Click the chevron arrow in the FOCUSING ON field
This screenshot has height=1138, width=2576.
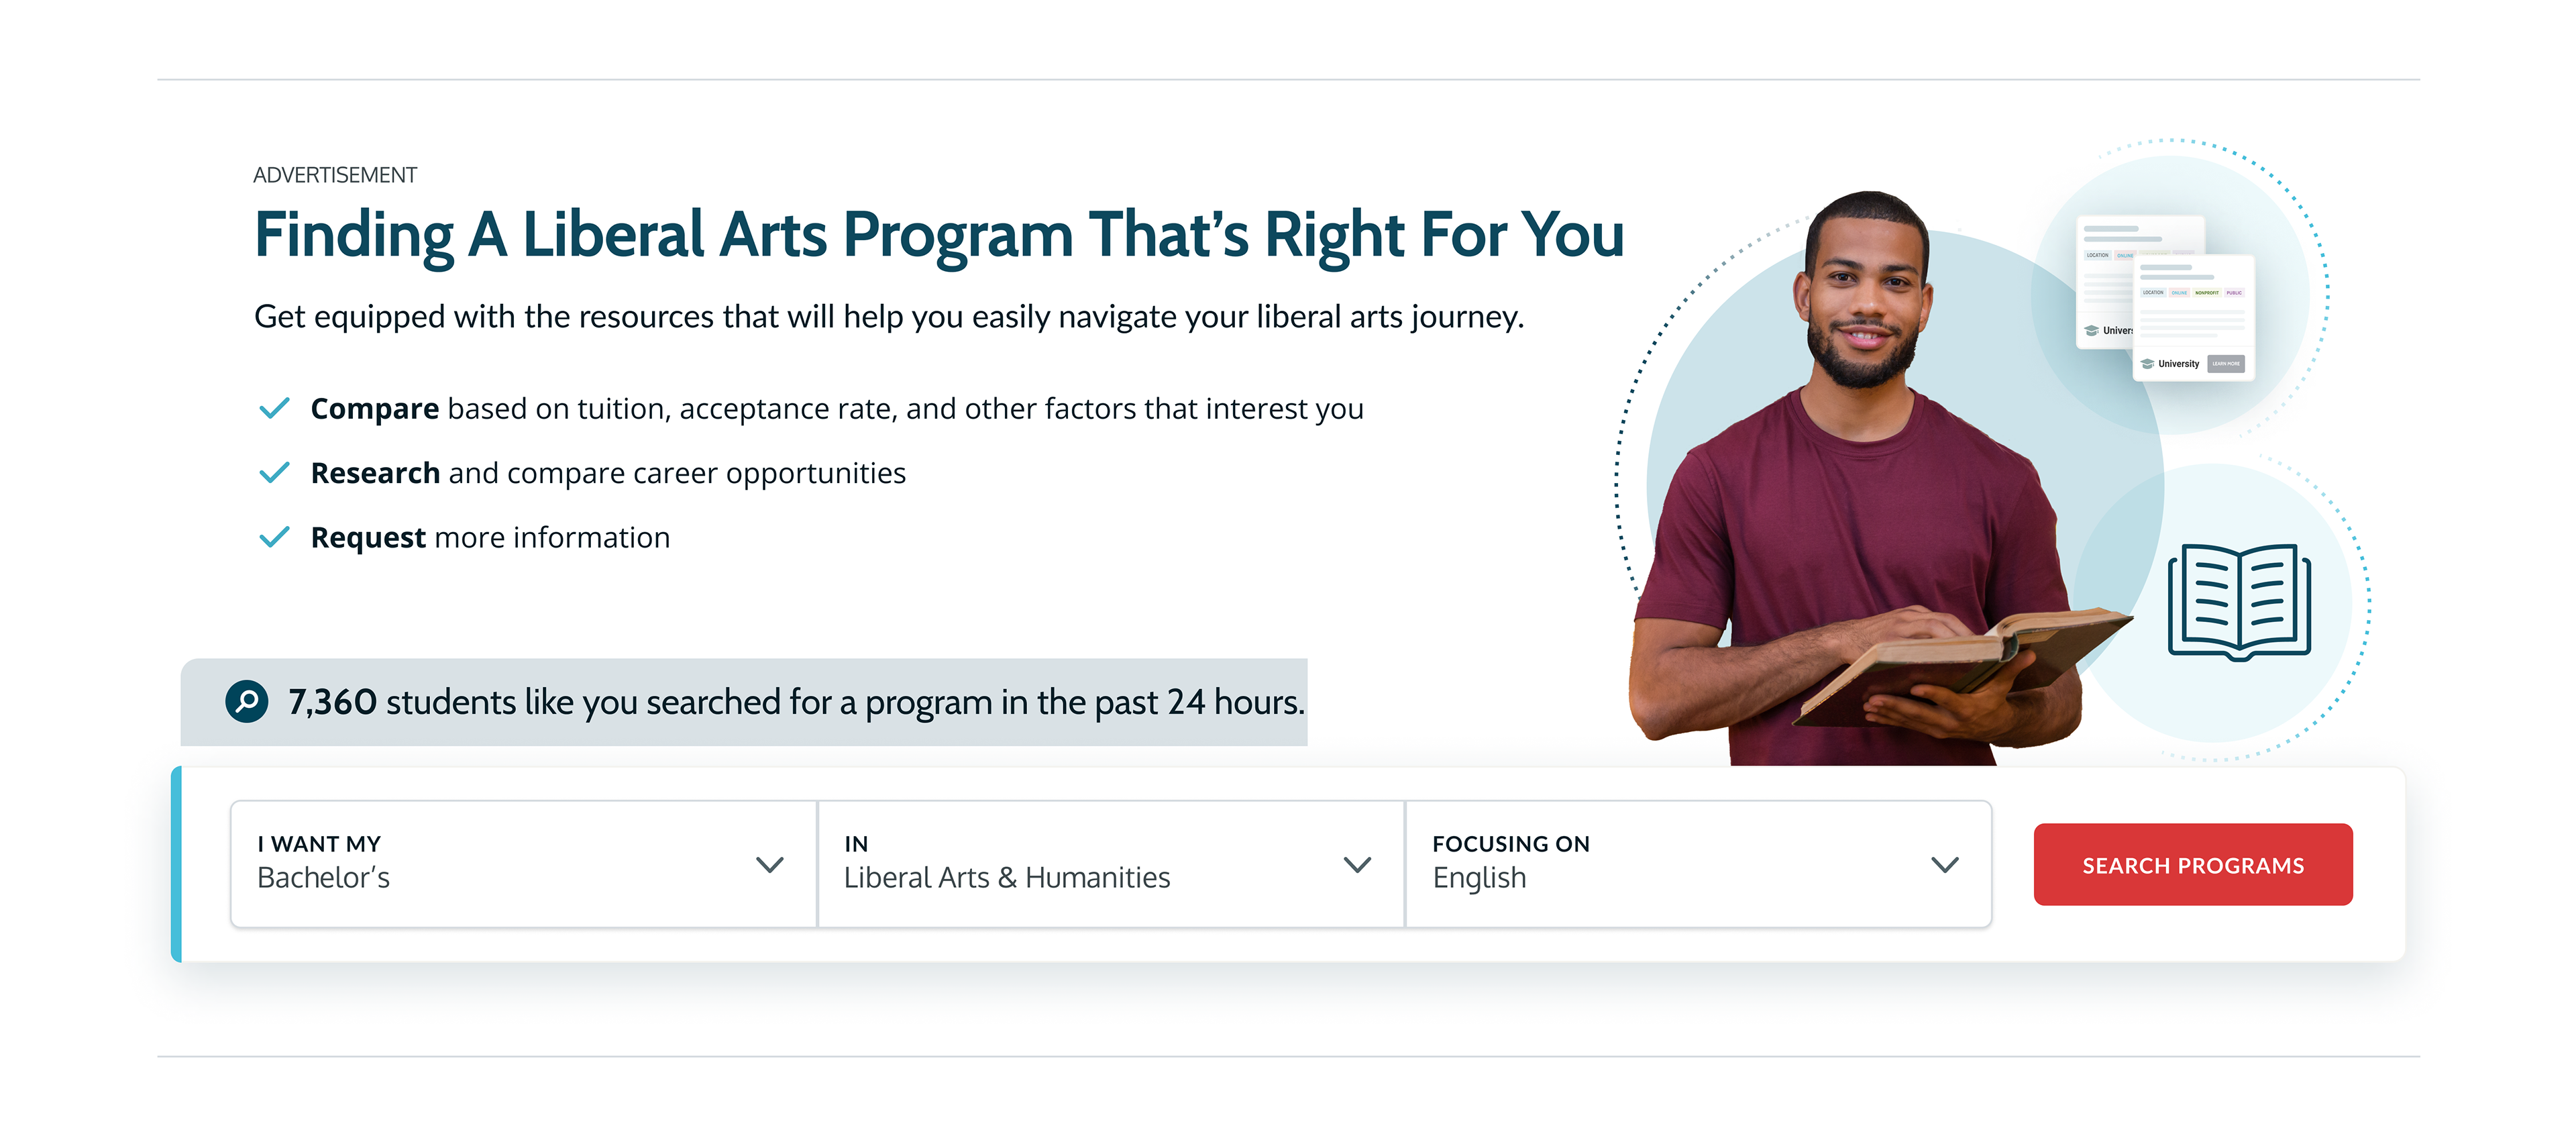click(x=1944, y=864)
